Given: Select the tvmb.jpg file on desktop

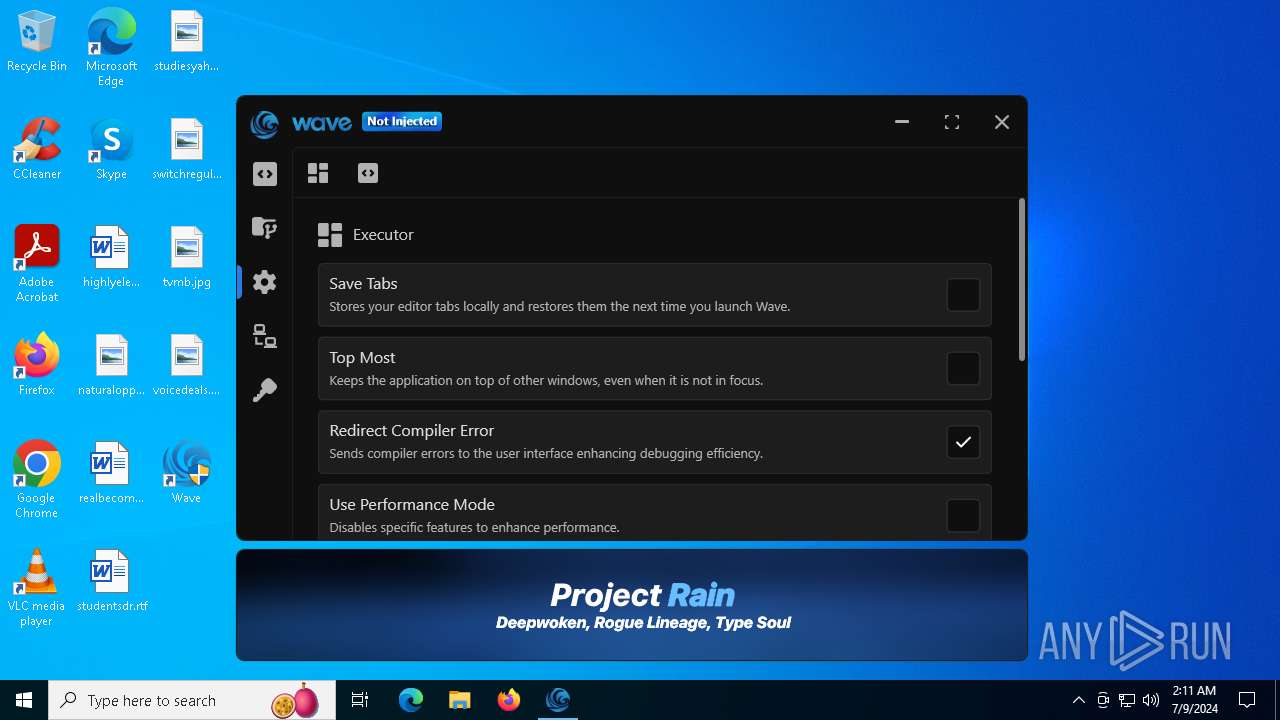Looking at the screenshot, I should tap(186, 258).
